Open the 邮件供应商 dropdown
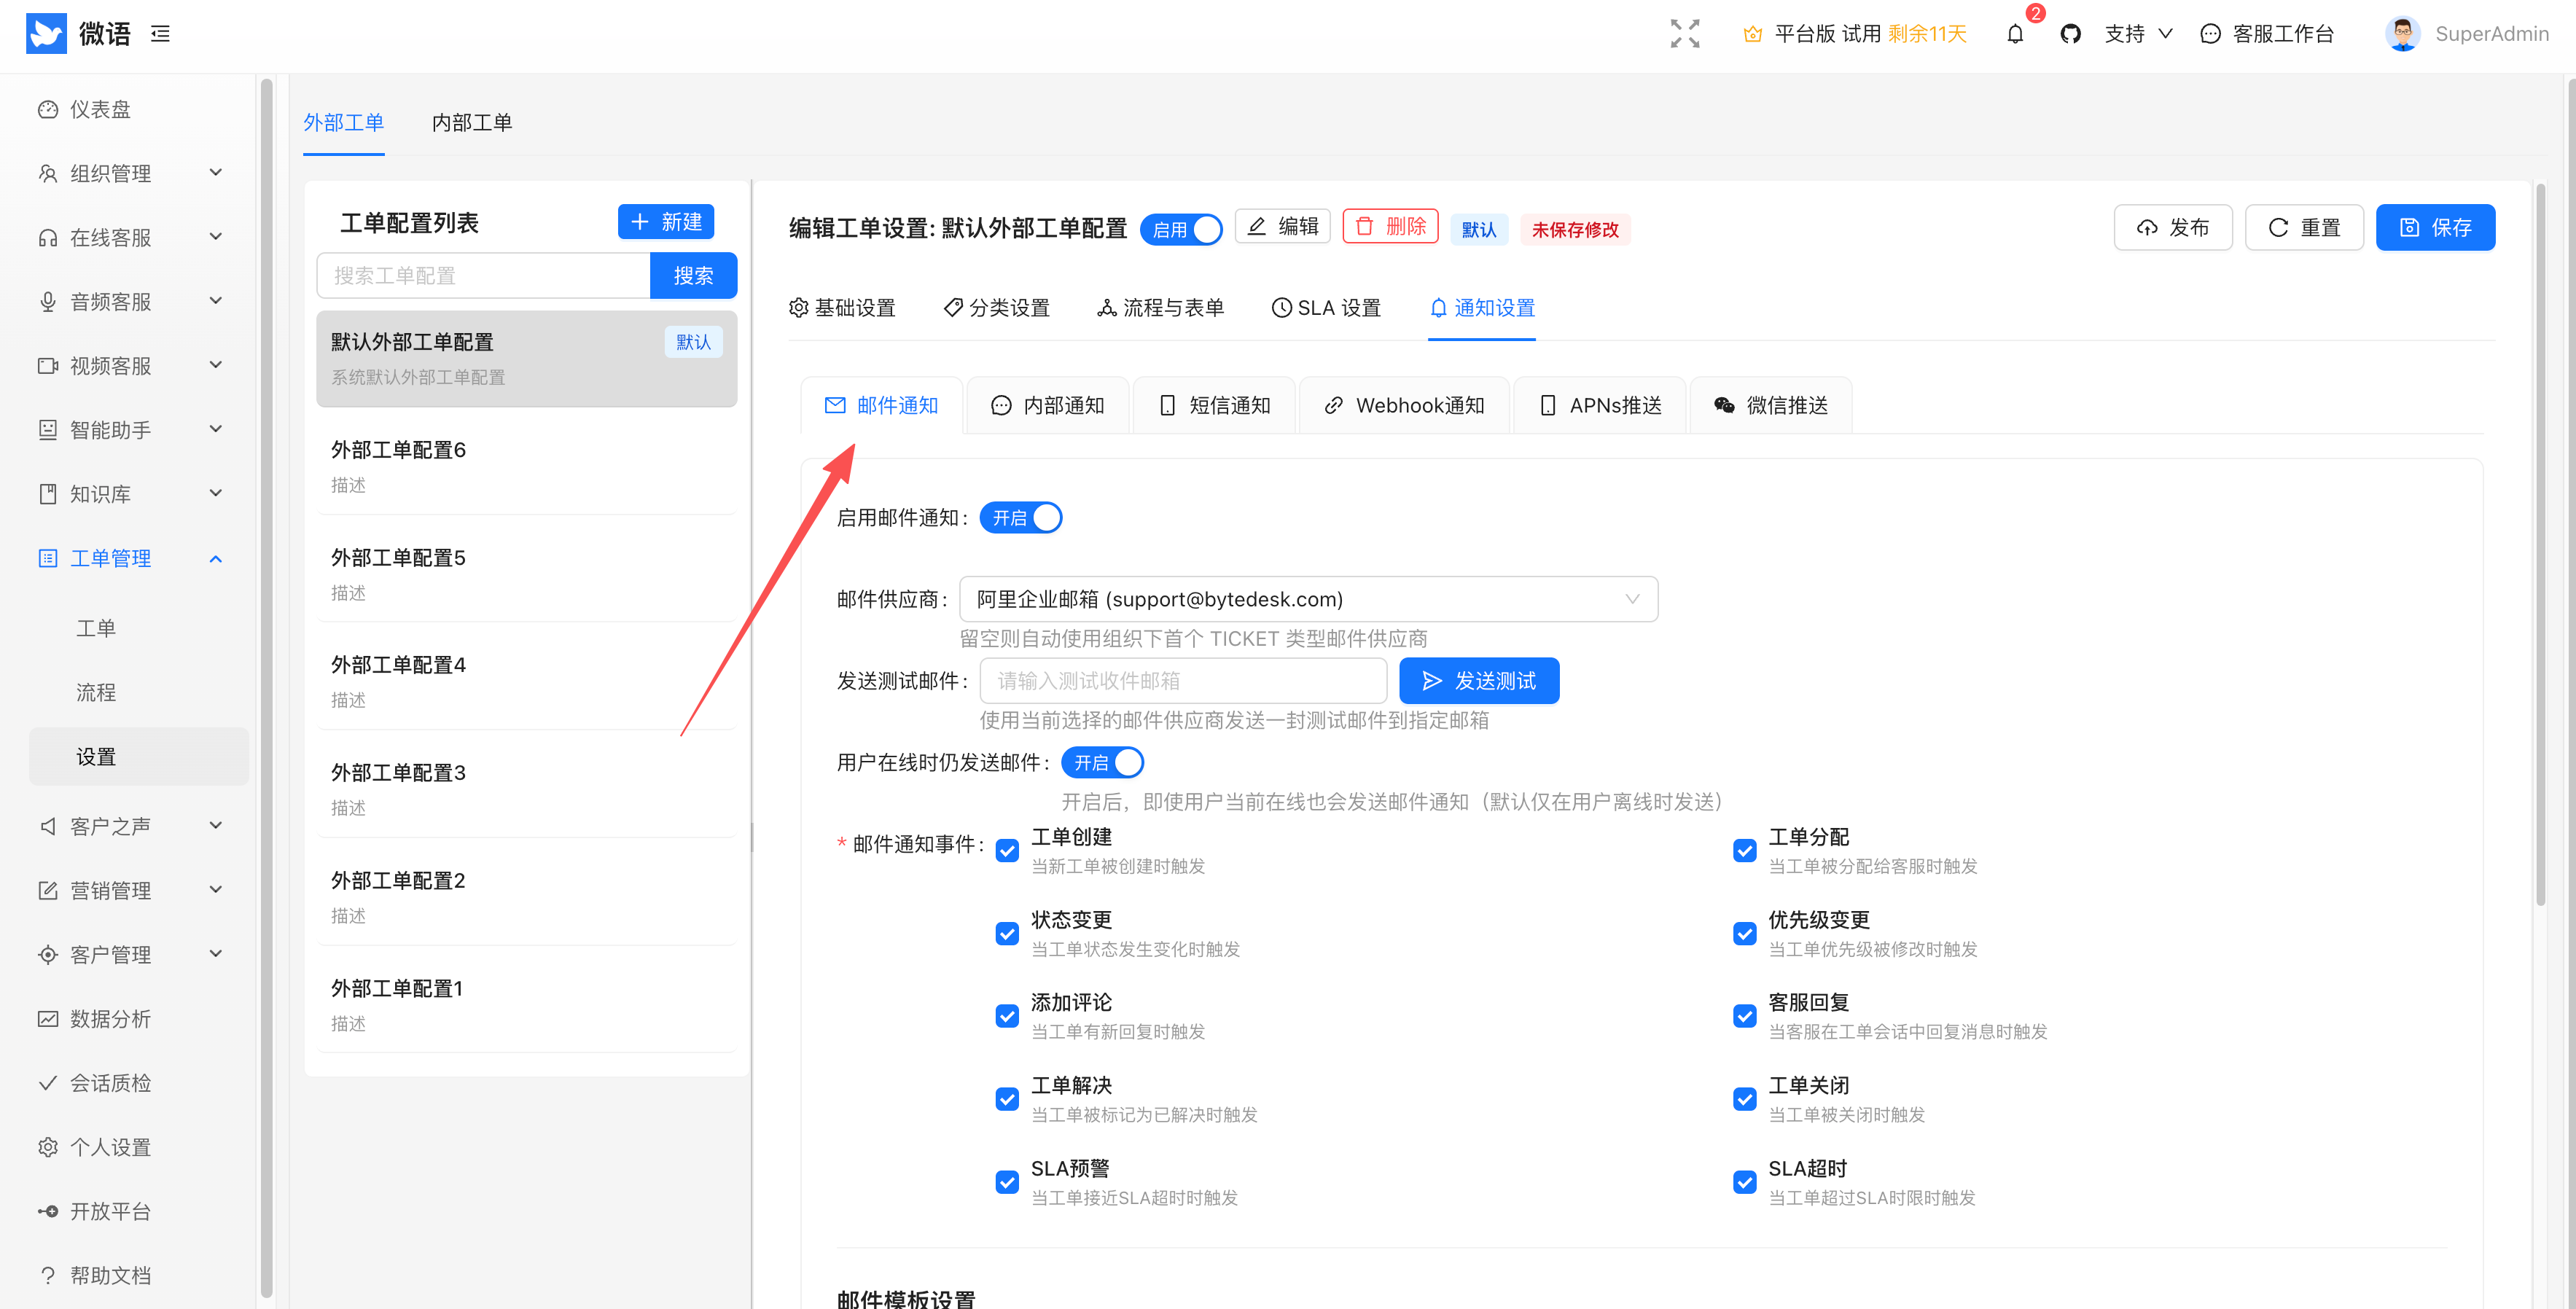The image size is (2576, 1309). (1308, 598)
